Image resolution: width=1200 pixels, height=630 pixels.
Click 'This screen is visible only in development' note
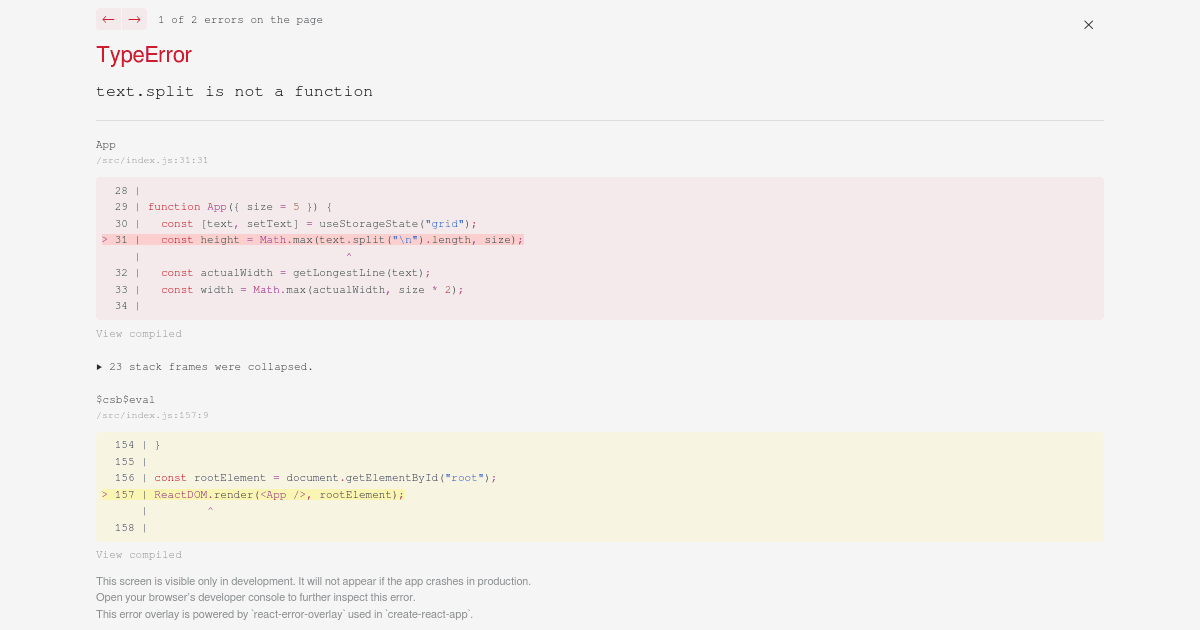coord(313,581)
